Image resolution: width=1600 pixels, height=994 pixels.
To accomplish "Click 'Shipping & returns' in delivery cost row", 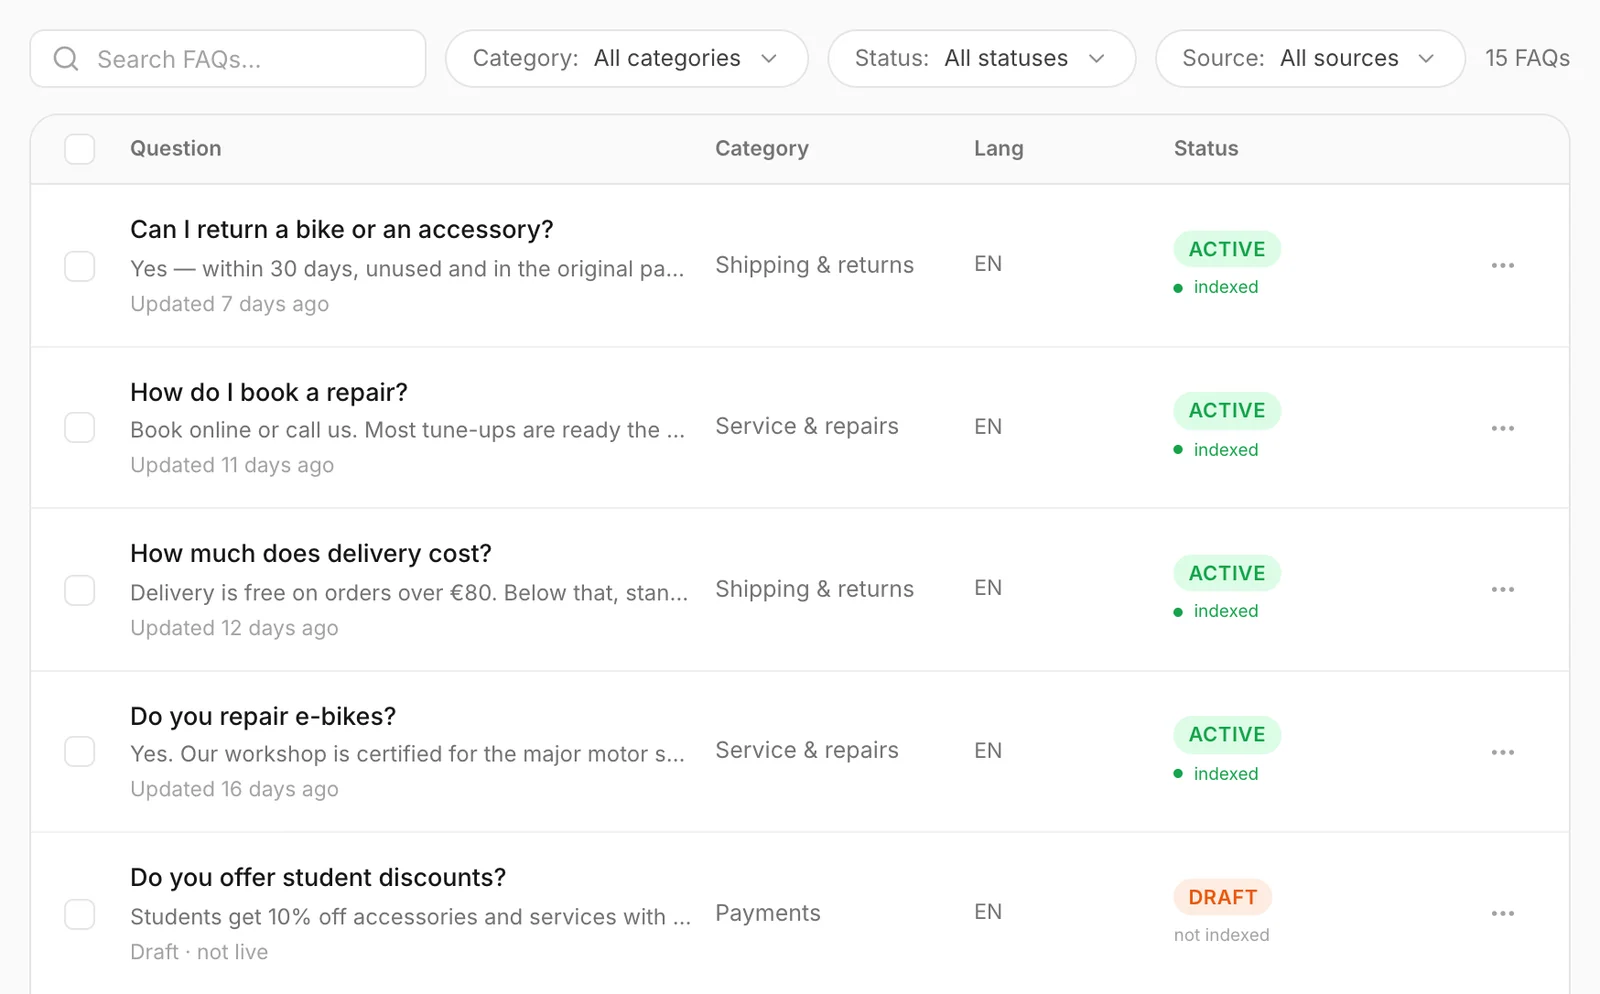I will coord(815,589).
